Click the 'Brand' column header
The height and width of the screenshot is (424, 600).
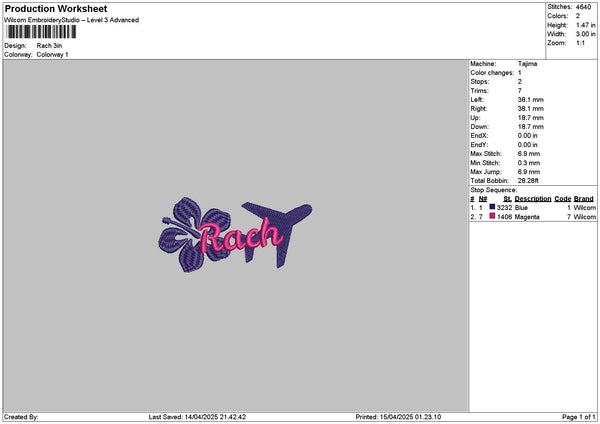click(584, 199)
